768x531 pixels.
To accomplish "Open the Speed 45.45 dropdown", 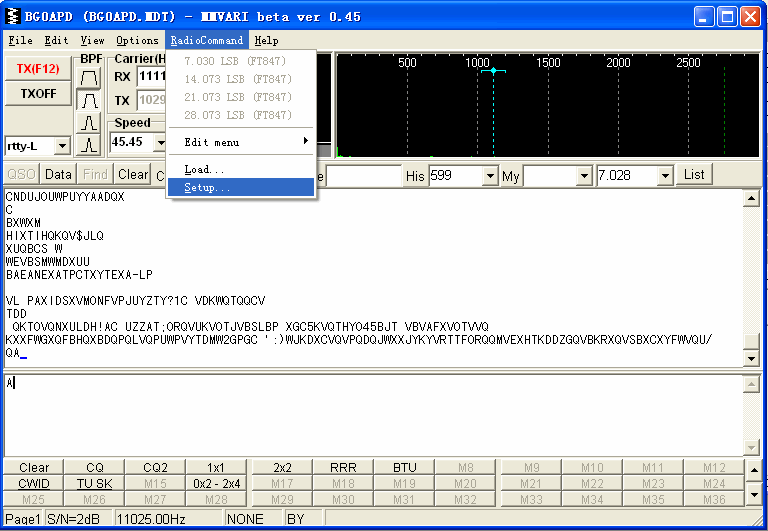I will tap(161, 143).
